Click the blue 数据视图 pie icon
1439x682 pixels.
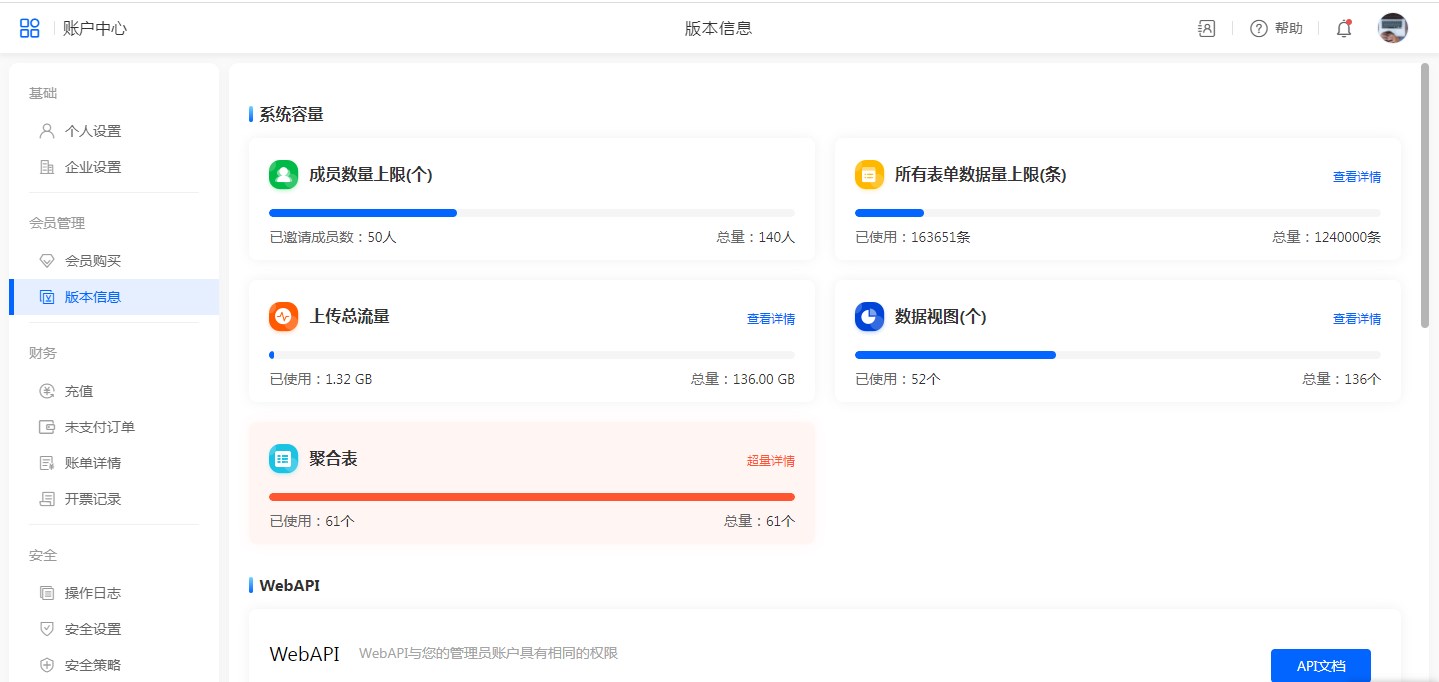870,316
